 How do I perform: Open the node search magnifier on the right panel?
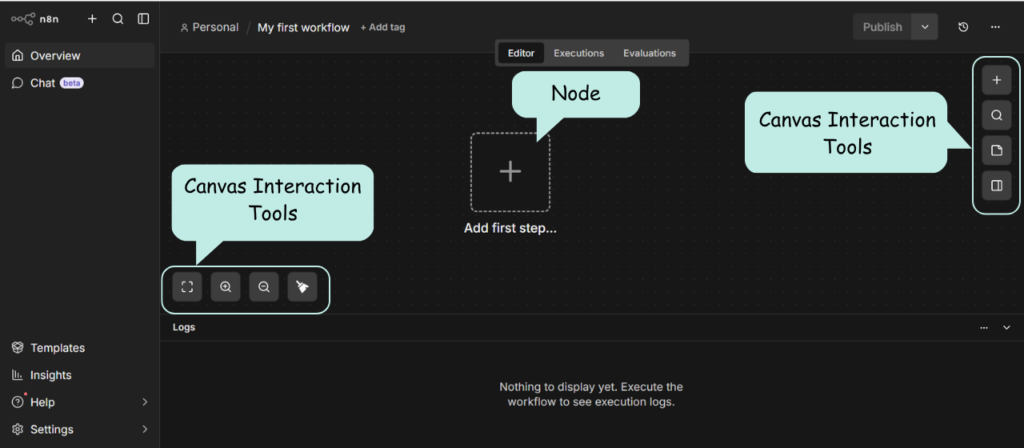point(996,115)
